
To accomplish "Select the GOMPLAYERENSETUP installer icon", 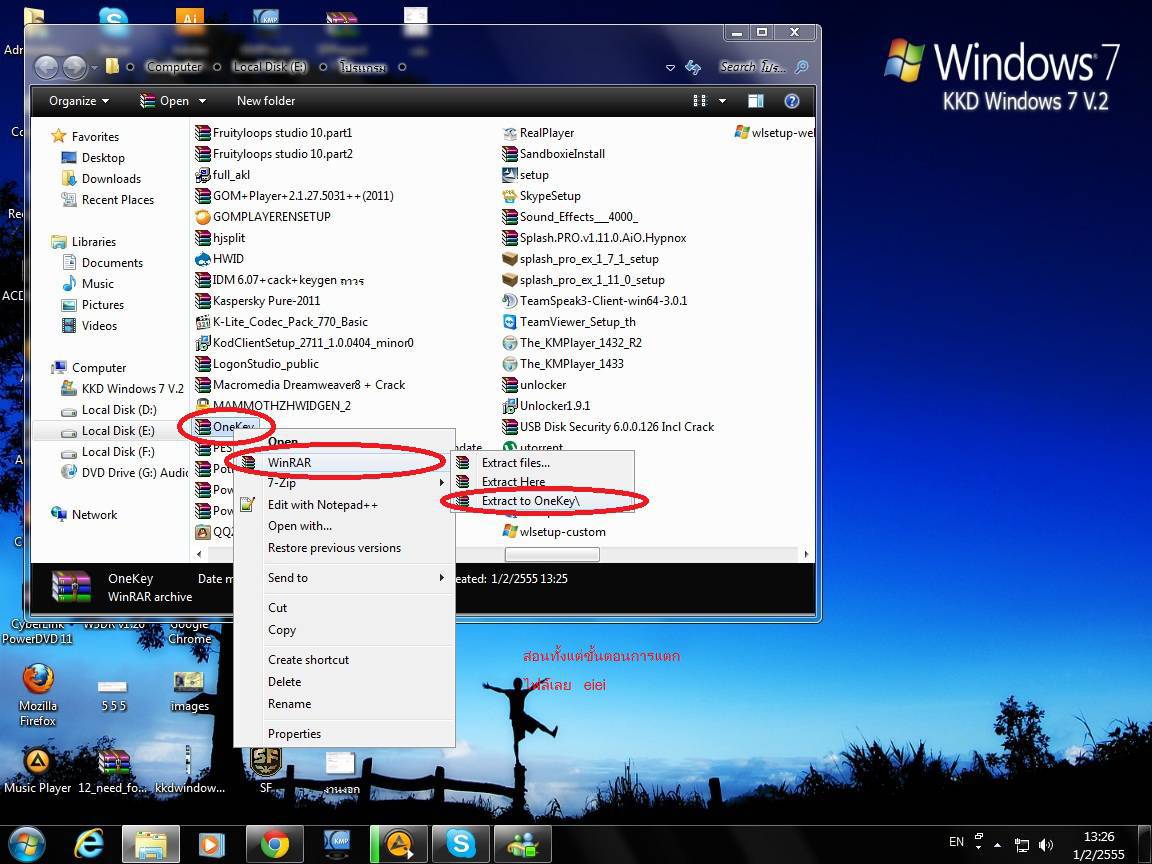I will pos(203,217).
